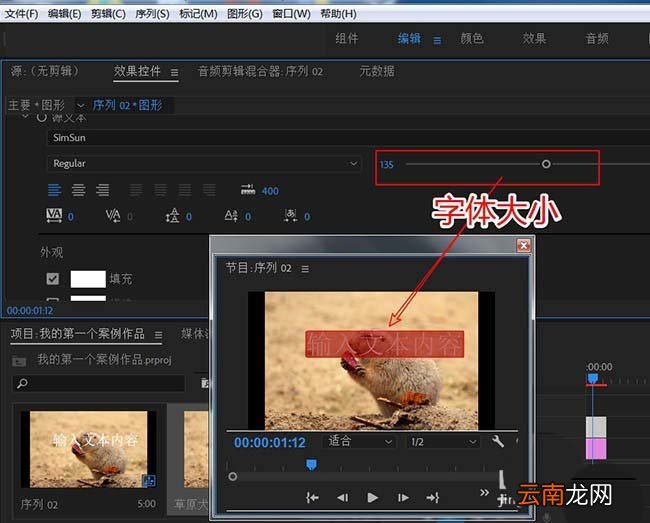Align text center
Viewport: 650px width, 523px height.
point(78,190)
